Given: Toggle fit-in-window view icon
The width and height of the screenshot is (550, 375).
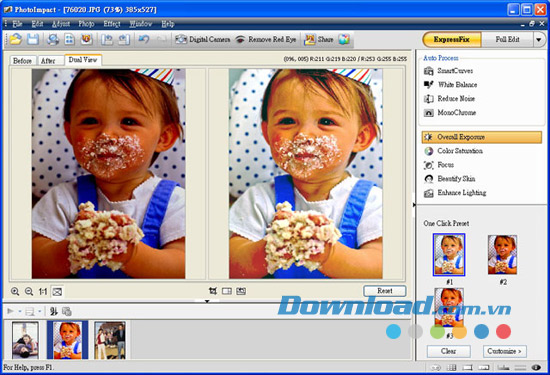Looking at the screenshot, I should click(x=57, y=291).
